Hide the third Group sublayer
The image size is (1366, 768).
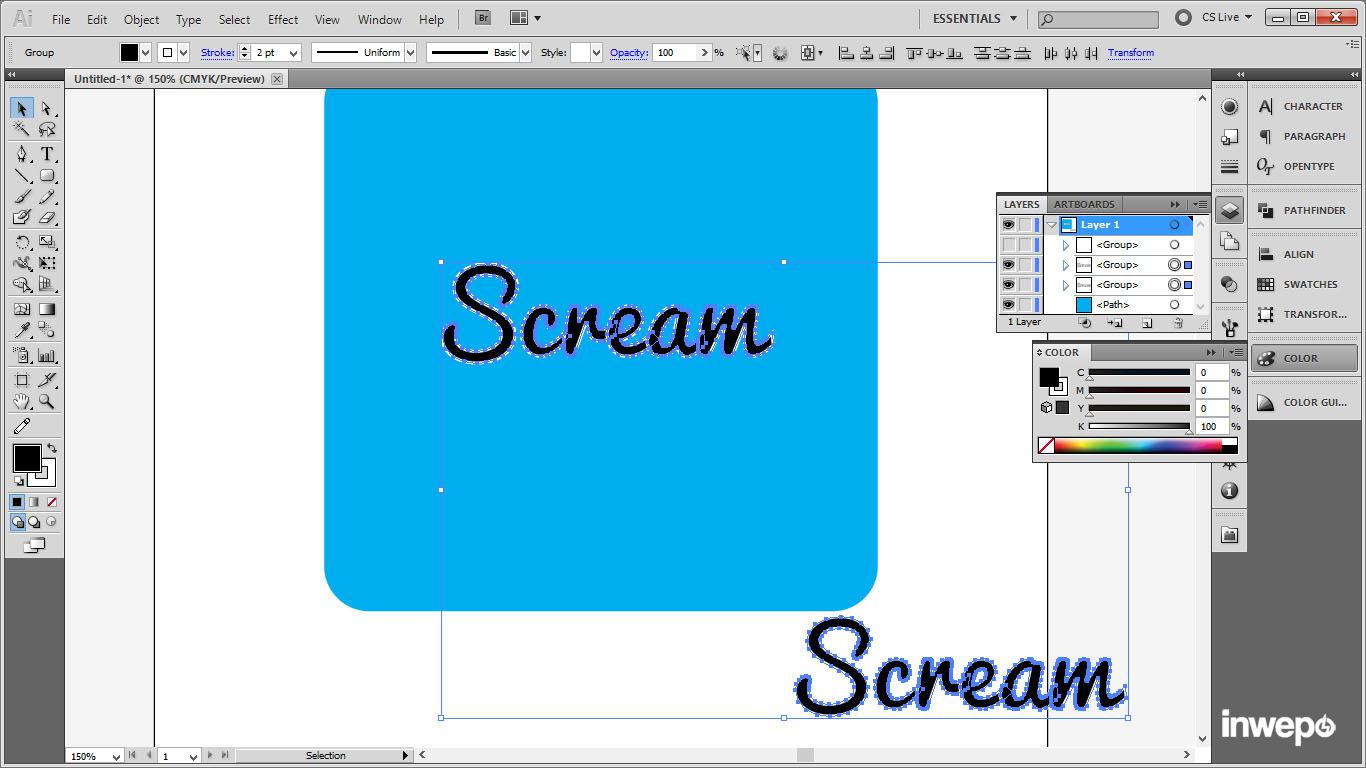[x=1008, y=285]
